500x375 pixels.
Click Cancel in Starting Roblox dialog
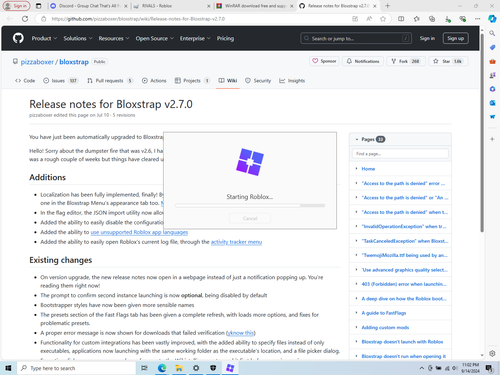coord(250,218)
